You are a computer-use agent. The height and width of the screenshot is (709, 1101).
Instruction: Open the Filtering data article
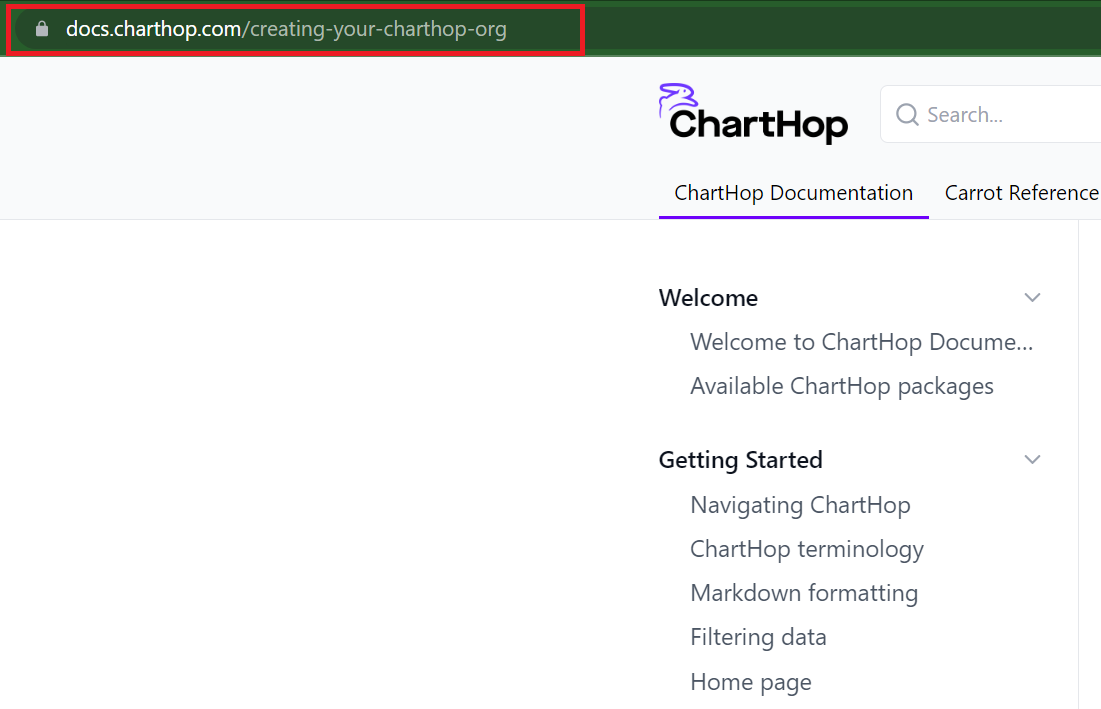(x=758, y=637)
